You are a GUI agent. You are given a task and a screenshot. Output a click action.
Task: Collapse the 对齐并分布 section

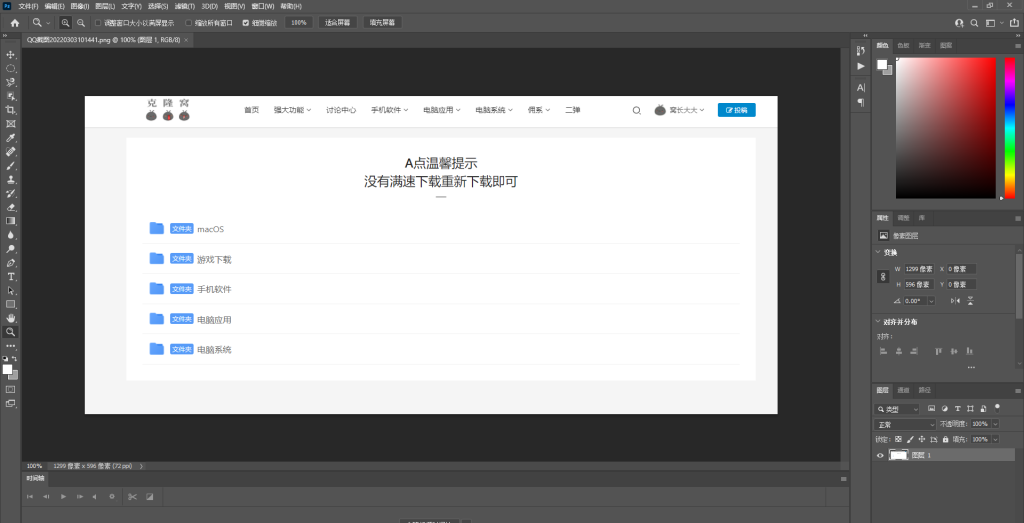(877, 321)
